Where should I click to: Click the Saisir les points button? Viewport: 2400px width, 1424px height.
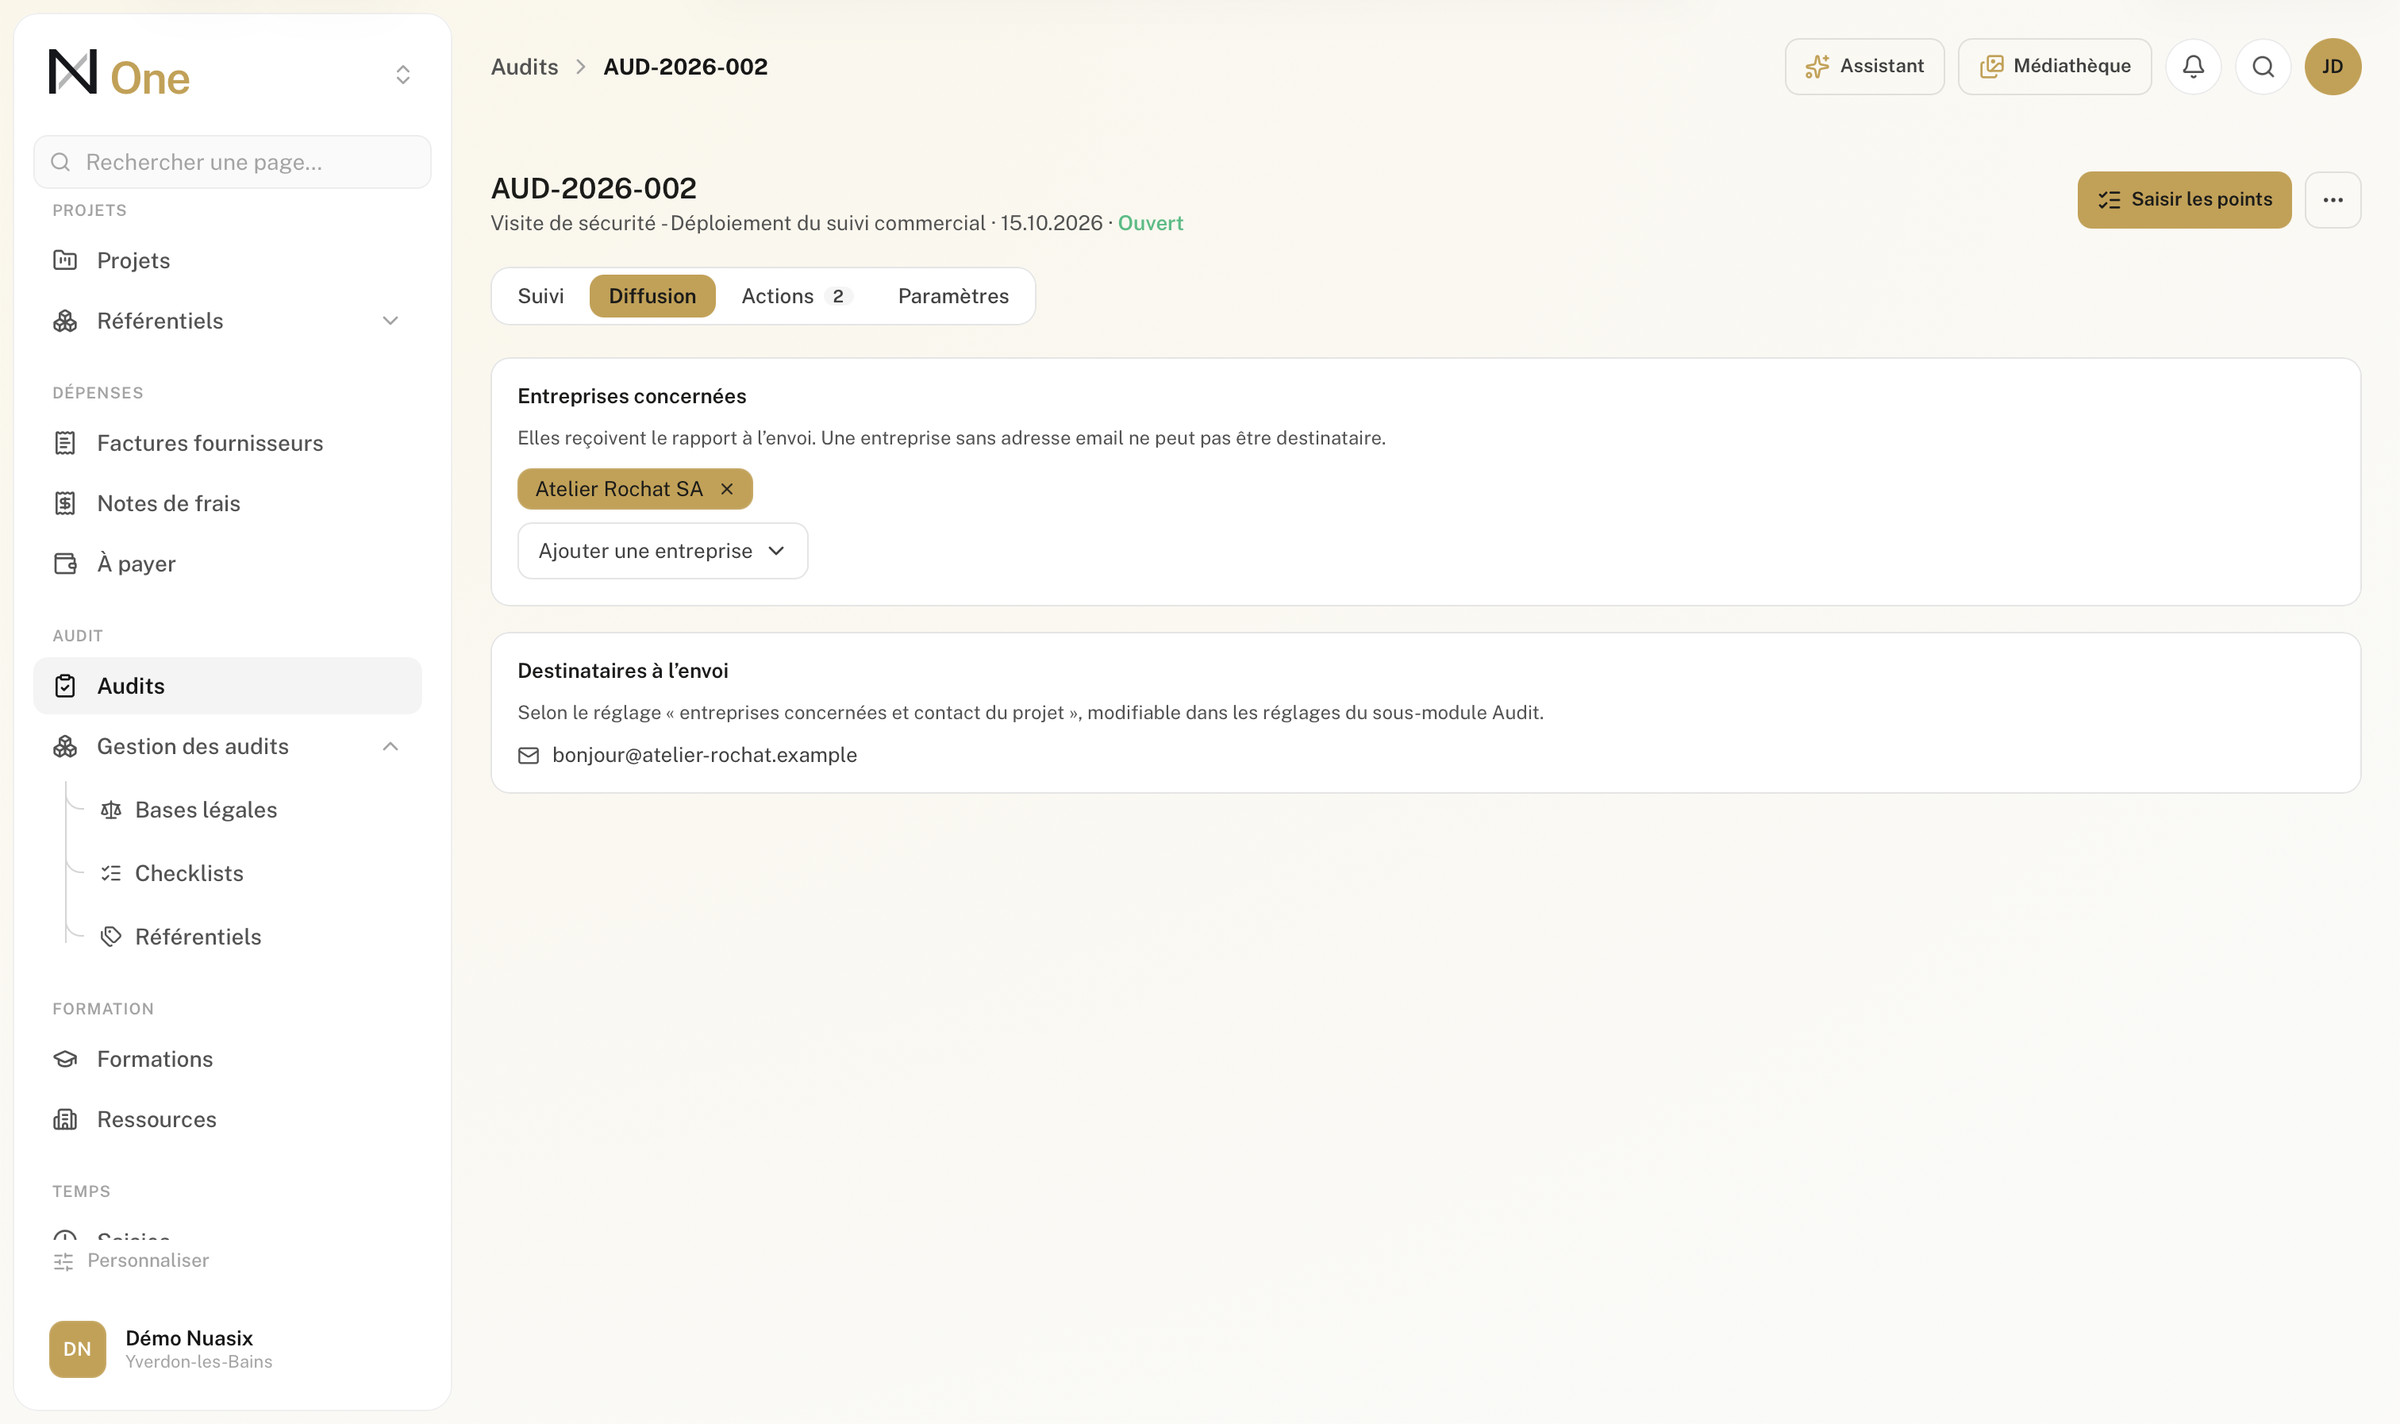click(x=2184, y=200)
